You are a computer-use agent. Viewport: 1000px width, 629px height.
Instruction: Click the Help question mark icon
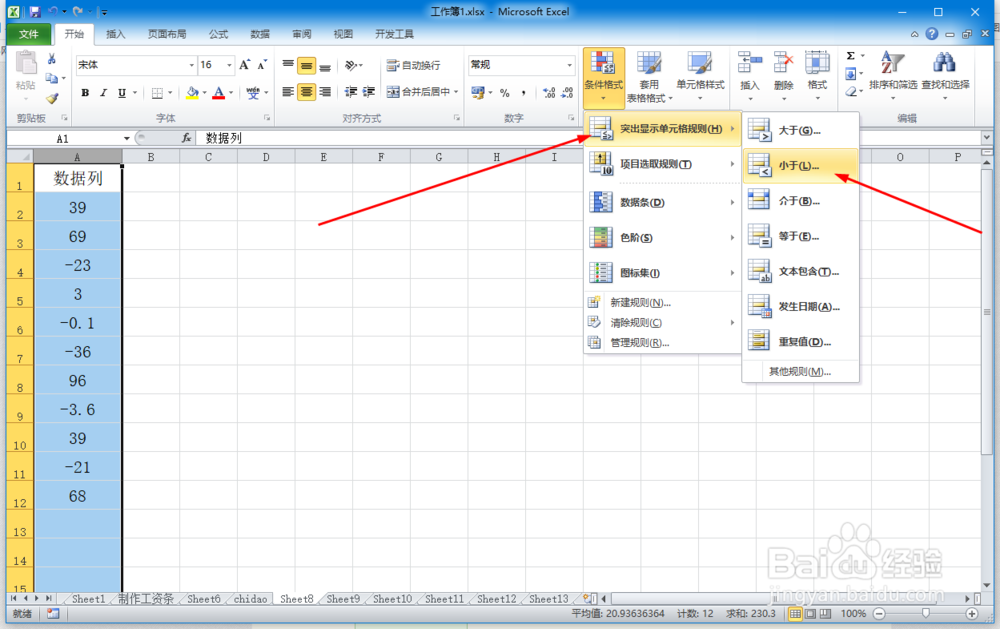coord(932,34)
